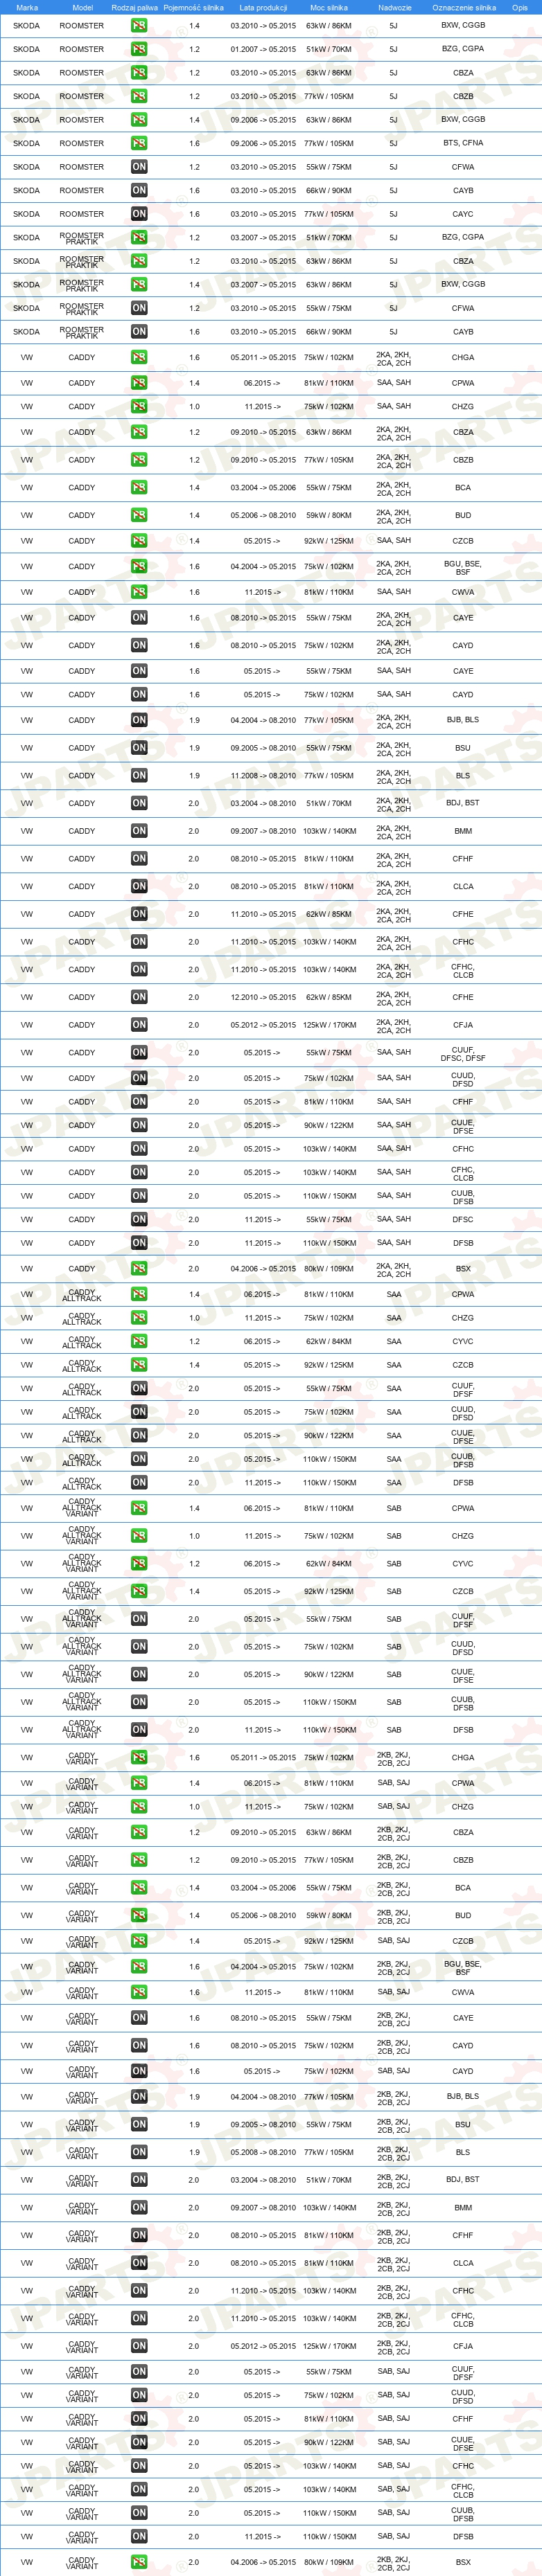Click 'CFWA' code in Roomster Praktik row
Screen dimensions: 542x2576
463,308
